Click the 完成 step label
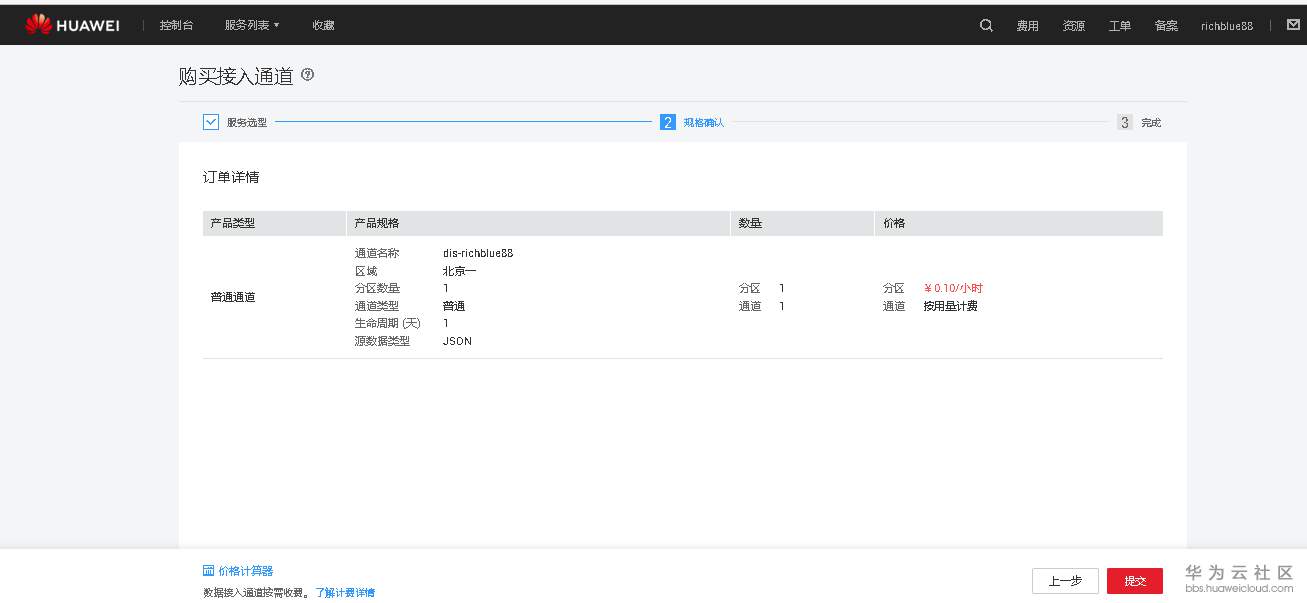Viewport: 1307px width, 603px height. [1151, 123]
